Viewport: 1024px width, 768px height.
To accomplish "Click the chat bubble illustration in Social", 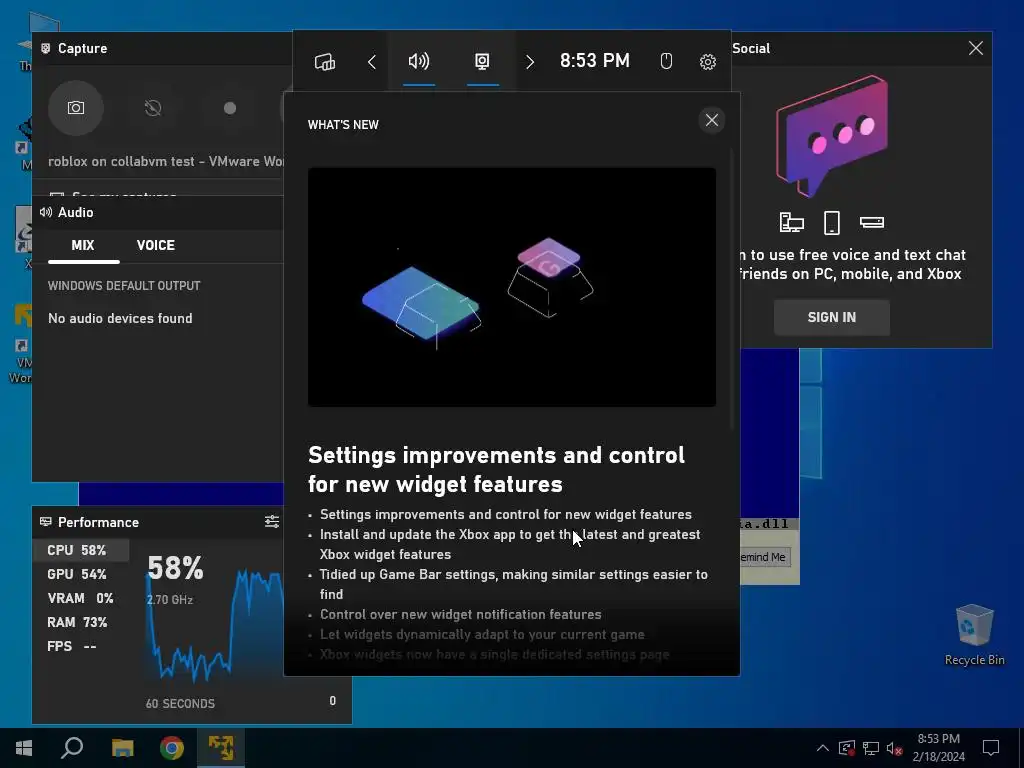I will tap(832, 136).
